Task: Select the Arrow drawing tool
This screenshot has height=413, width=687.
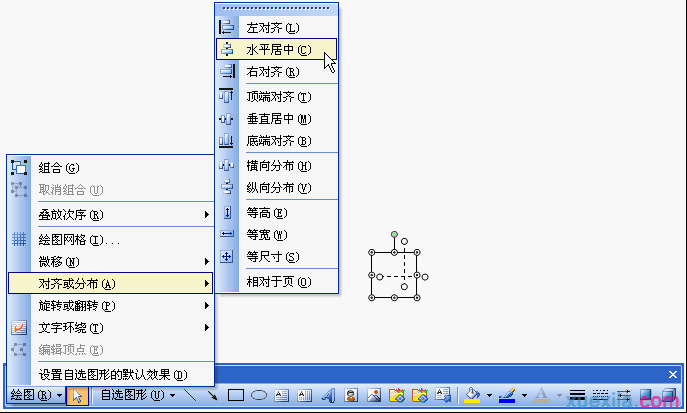Action: point(213,395)
